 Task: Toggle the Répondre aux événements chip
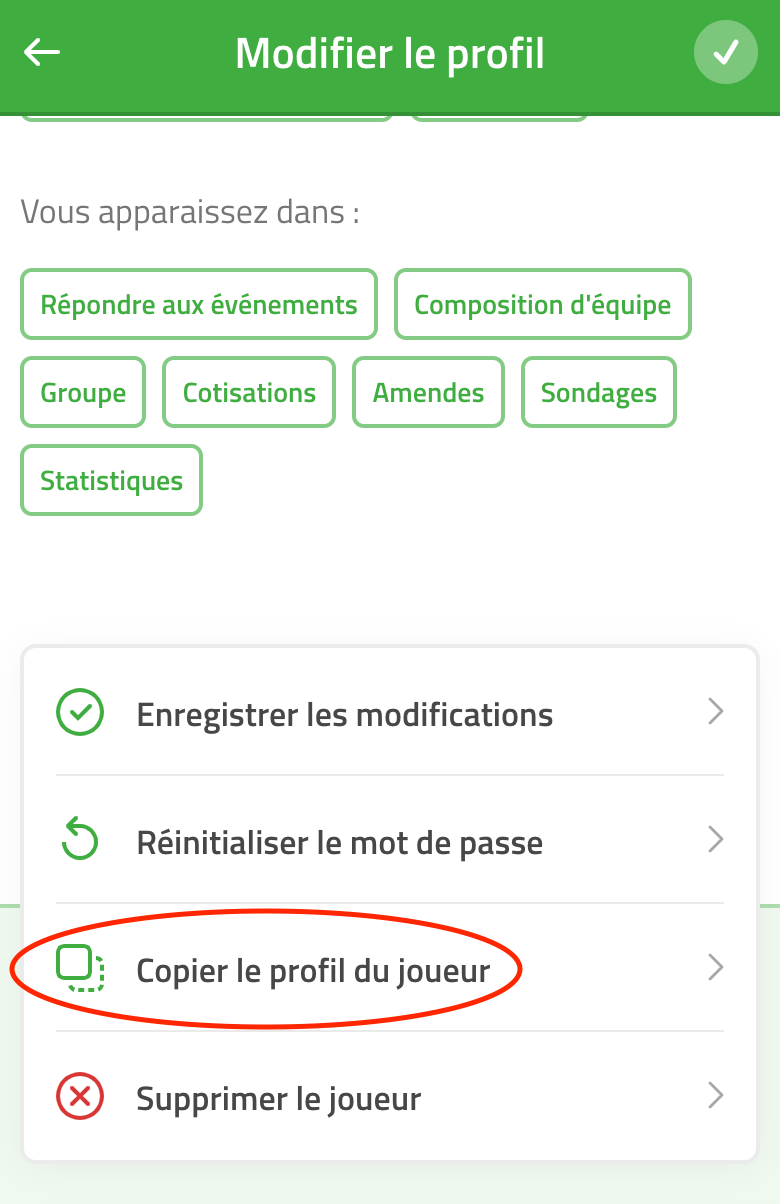(199, 304)
